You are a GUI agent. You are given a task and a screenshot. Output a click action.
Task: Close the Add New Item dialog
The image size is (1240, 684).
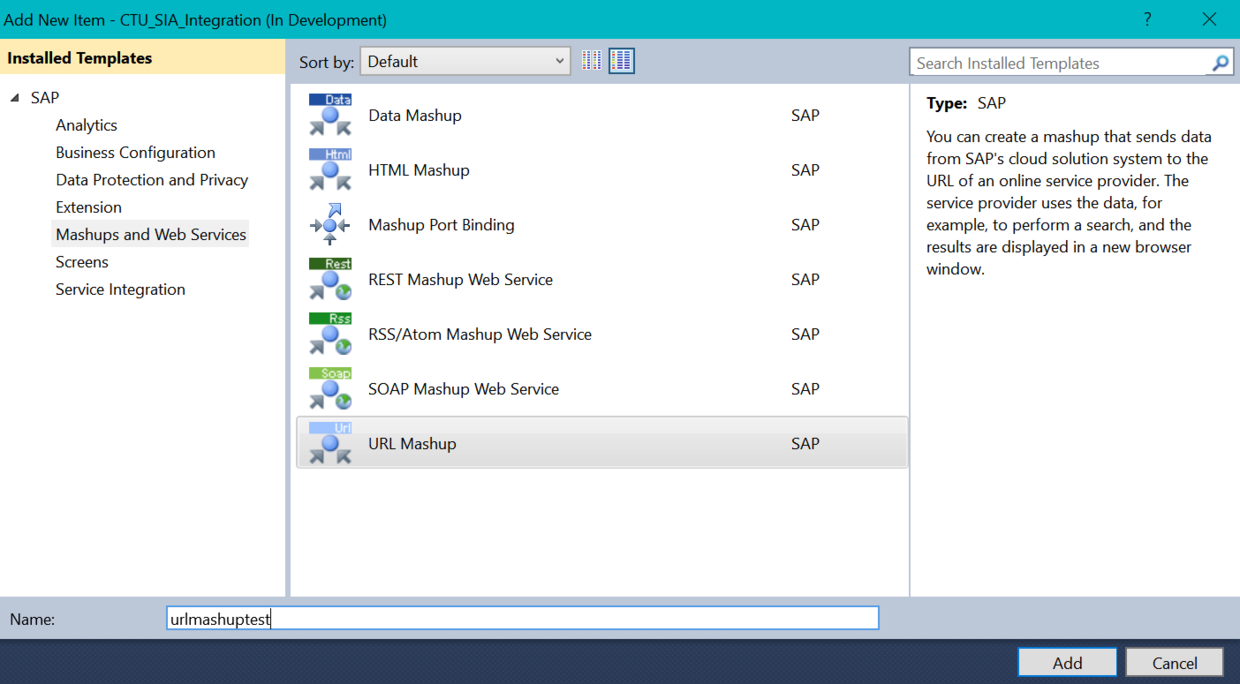click(x=1209, y=19)
